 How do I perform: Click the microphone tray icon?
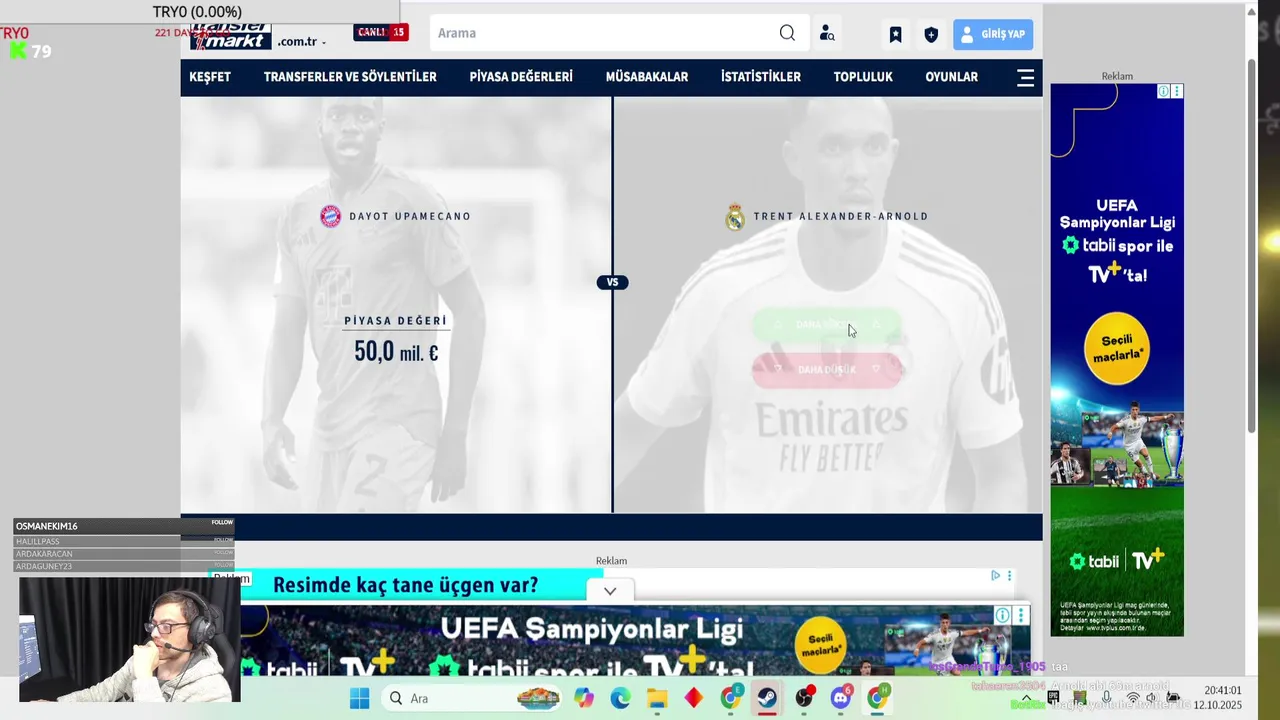(x=1106, y=698)
